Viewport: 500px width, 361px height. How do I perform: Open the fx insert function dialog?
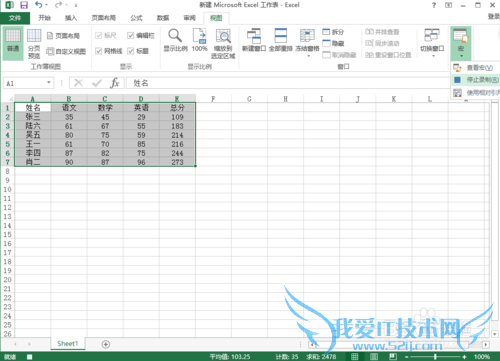[x=115, y=83]
